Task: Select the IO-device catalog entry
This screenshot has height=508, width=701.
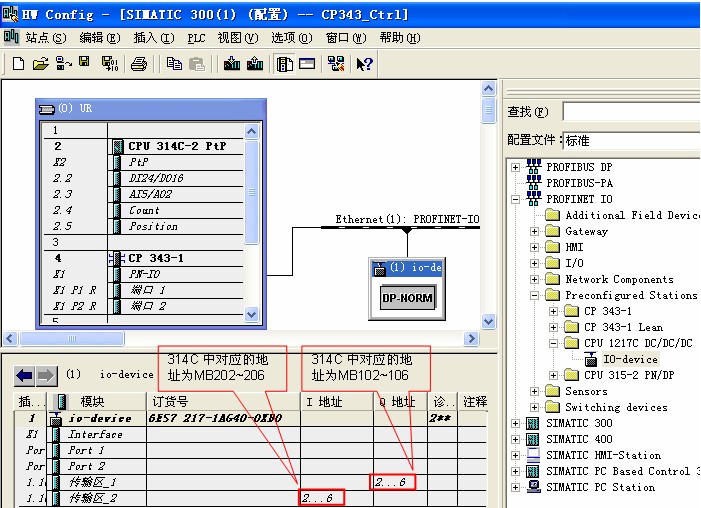Action: pos(630,359)
